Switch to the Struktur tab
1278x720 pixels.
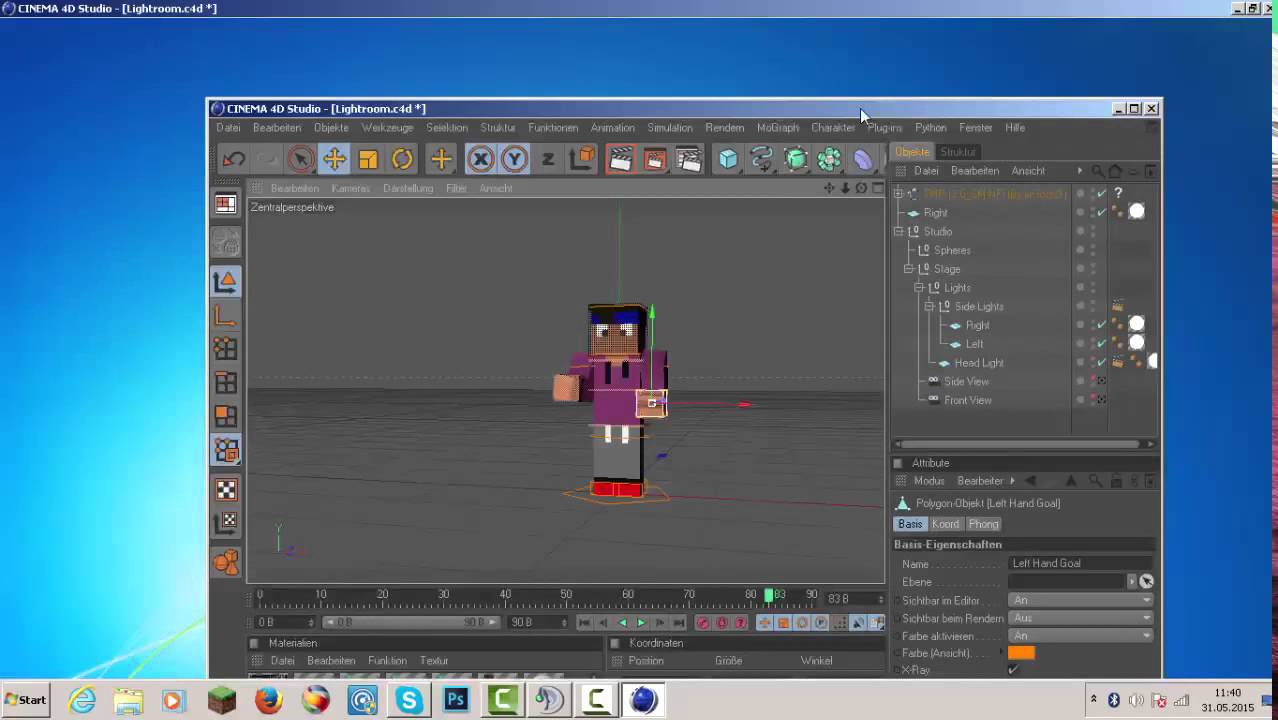957,152
